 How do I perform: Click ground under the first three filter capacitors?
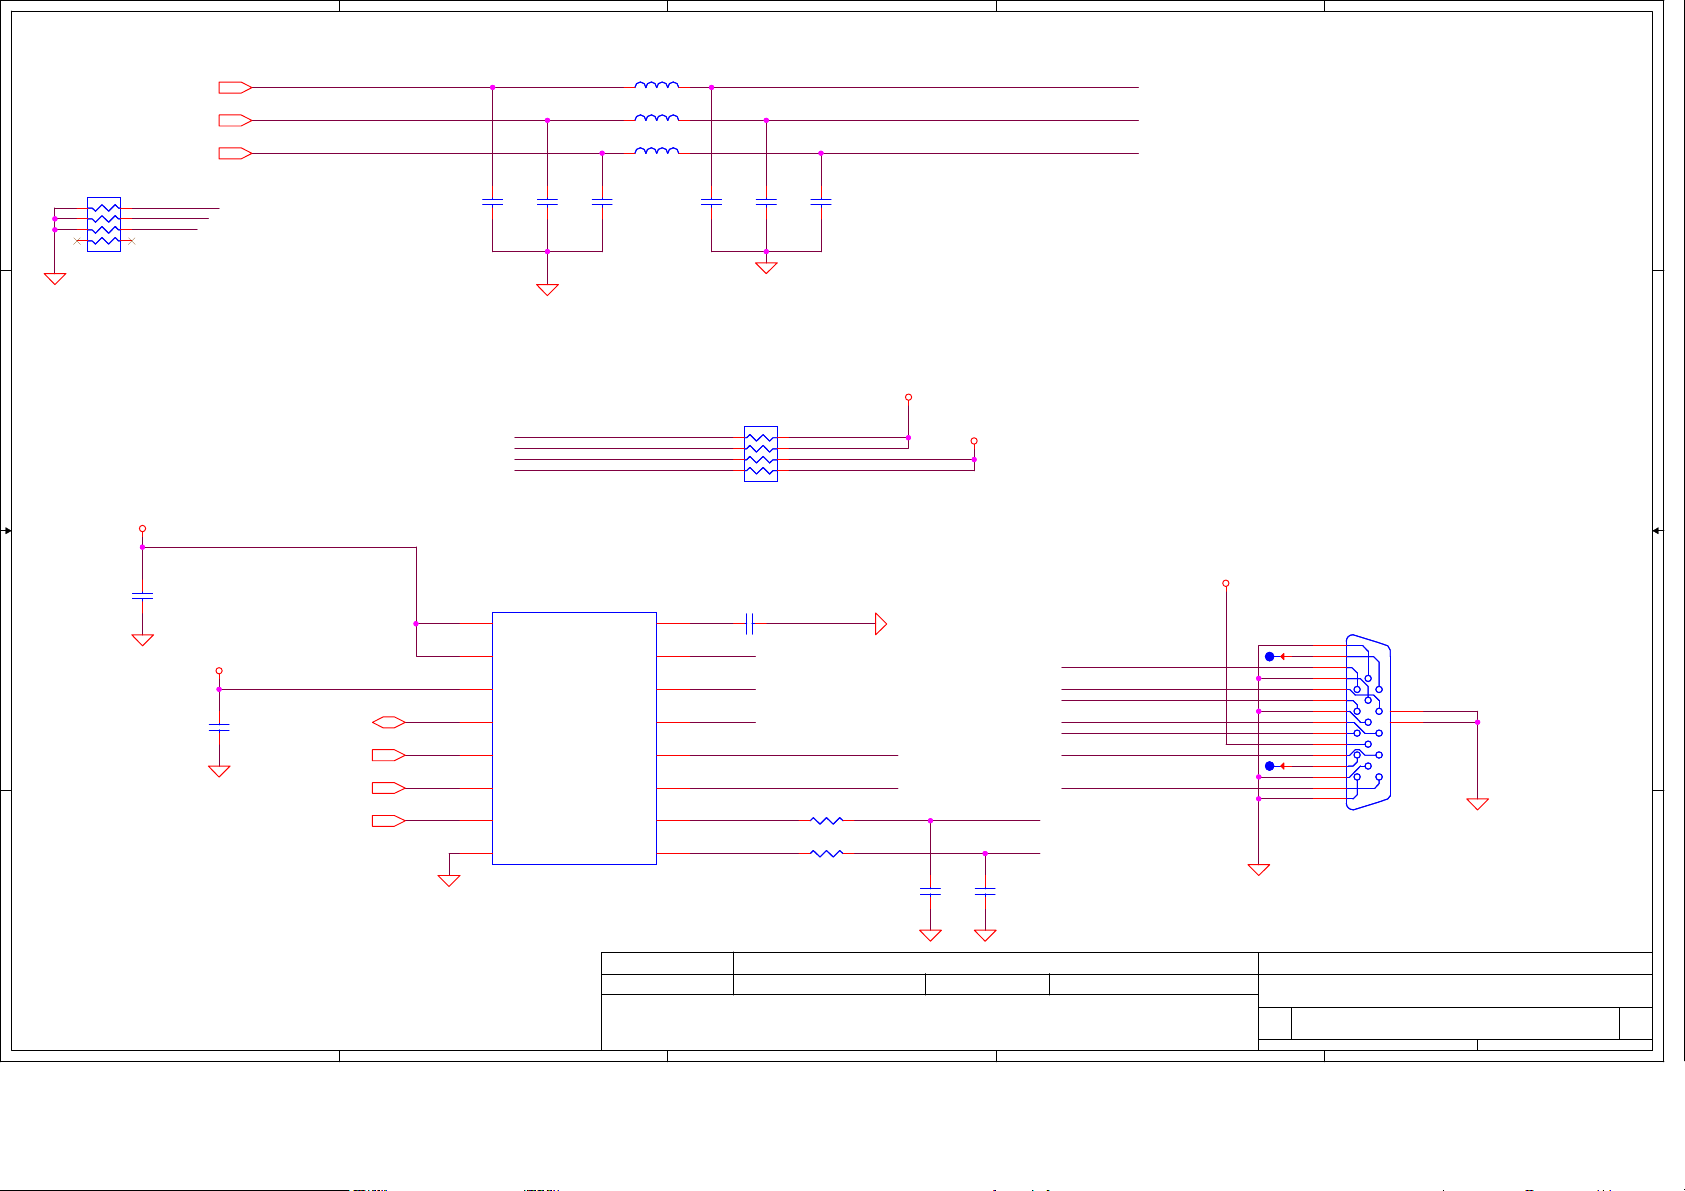pyautogui.click(x=547, y=290)
